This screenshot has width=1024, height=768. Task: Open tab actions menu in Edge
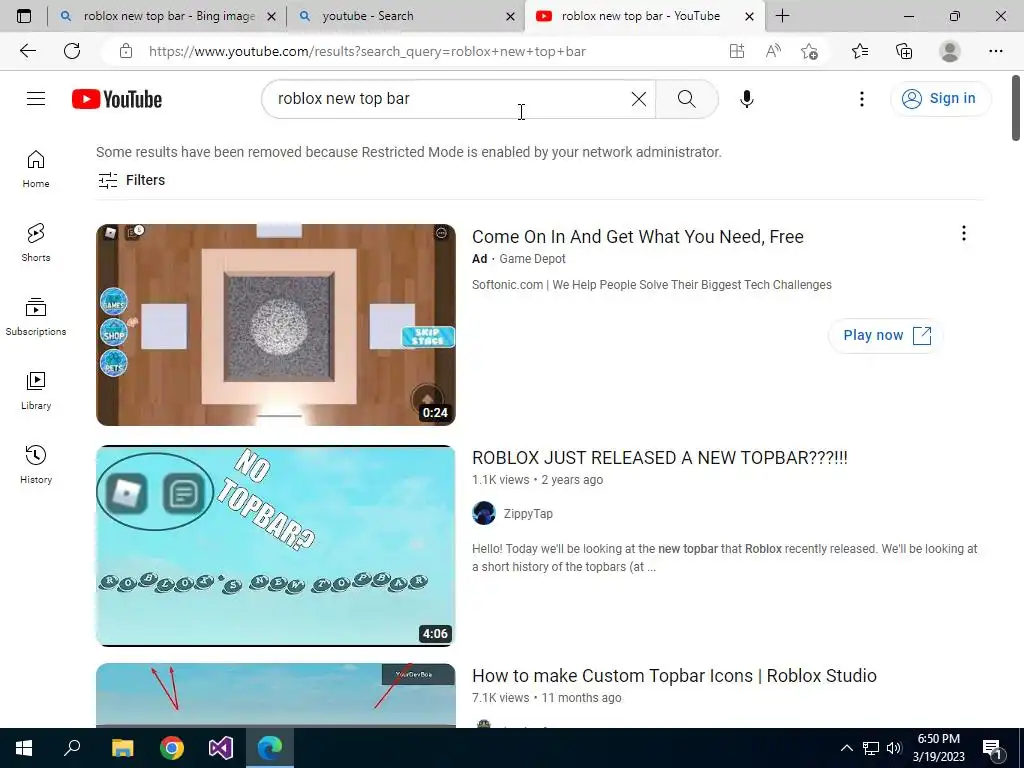pyautogui.click(x=24, y=16)
